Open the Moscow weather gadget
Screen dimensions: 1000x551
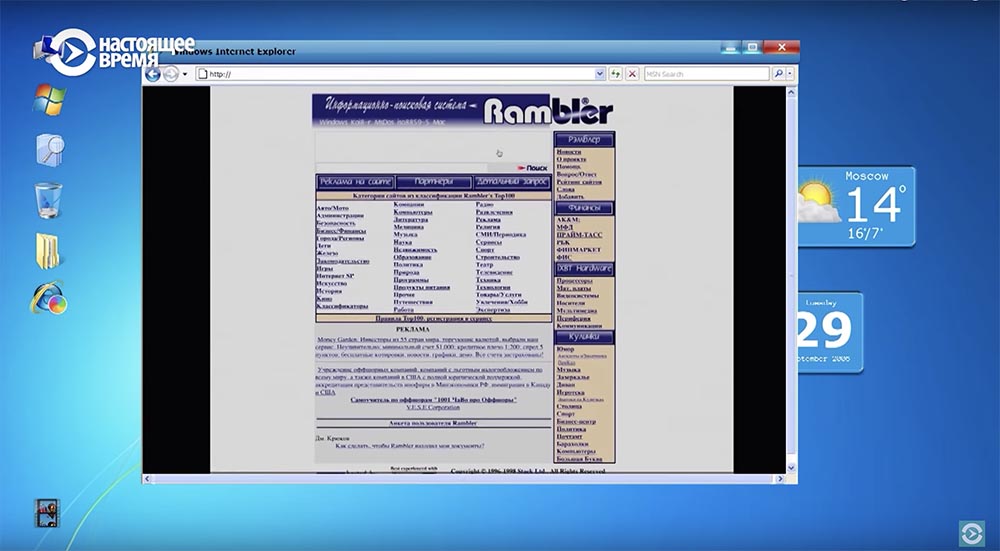click(x=856, y=206)
